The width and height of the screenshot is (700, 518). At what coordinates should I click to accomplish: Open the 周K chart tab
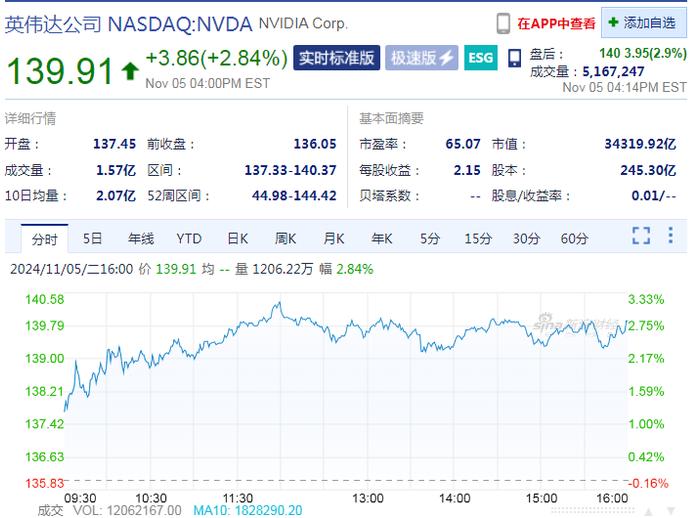[x=286, y=238]
